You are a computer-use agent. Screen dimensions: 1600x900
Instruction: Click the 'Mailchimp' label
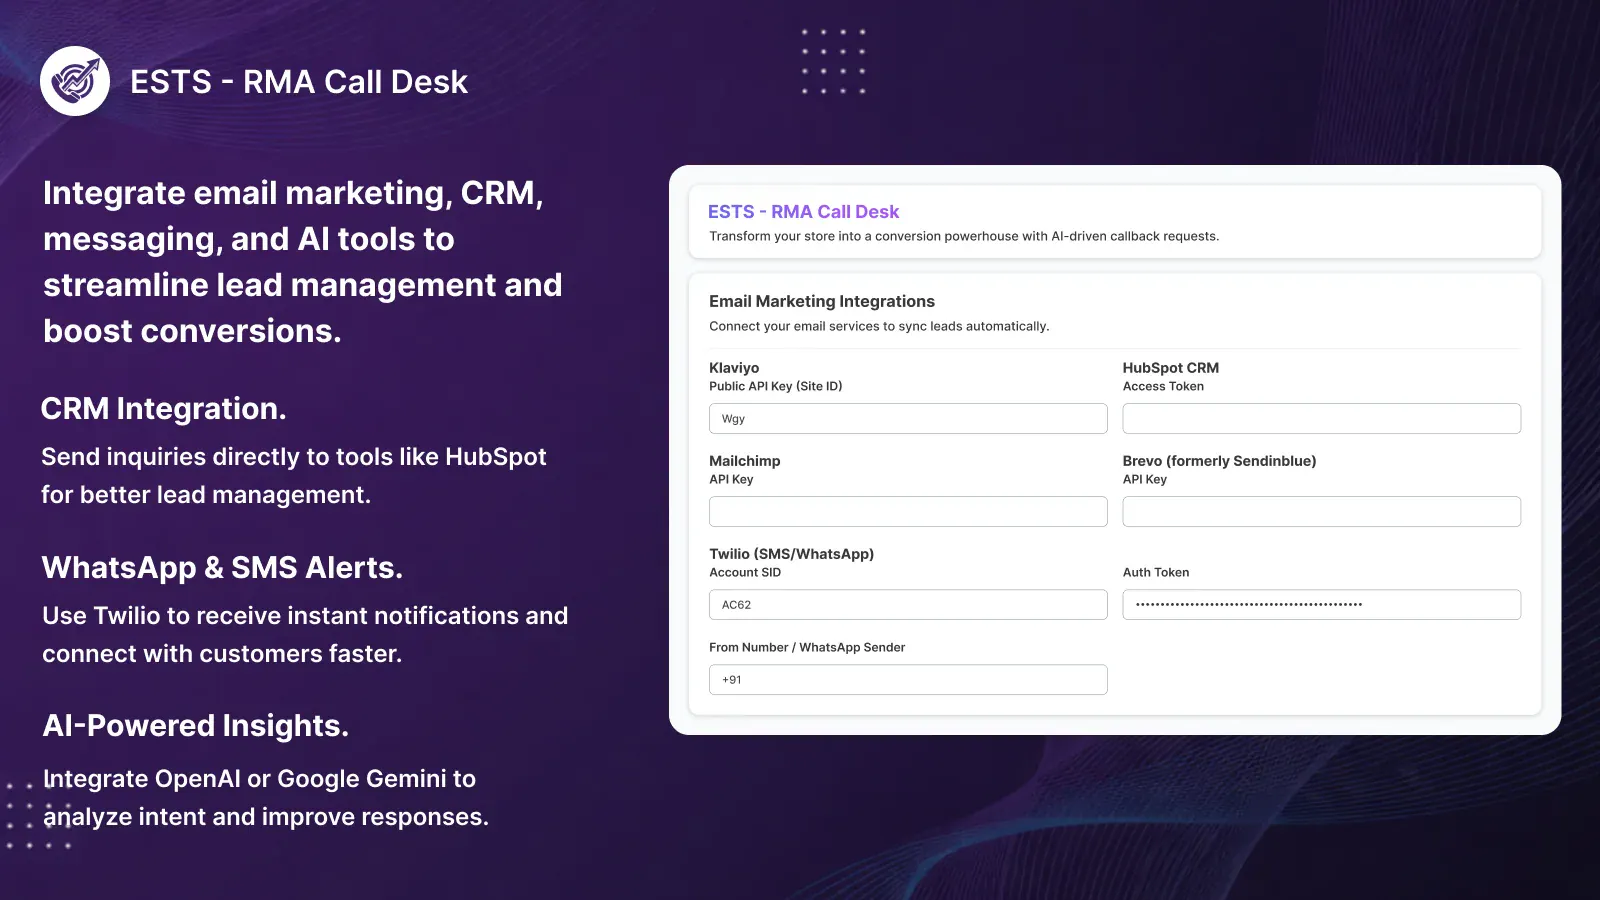pyautogui.click(x=745, y=461)
